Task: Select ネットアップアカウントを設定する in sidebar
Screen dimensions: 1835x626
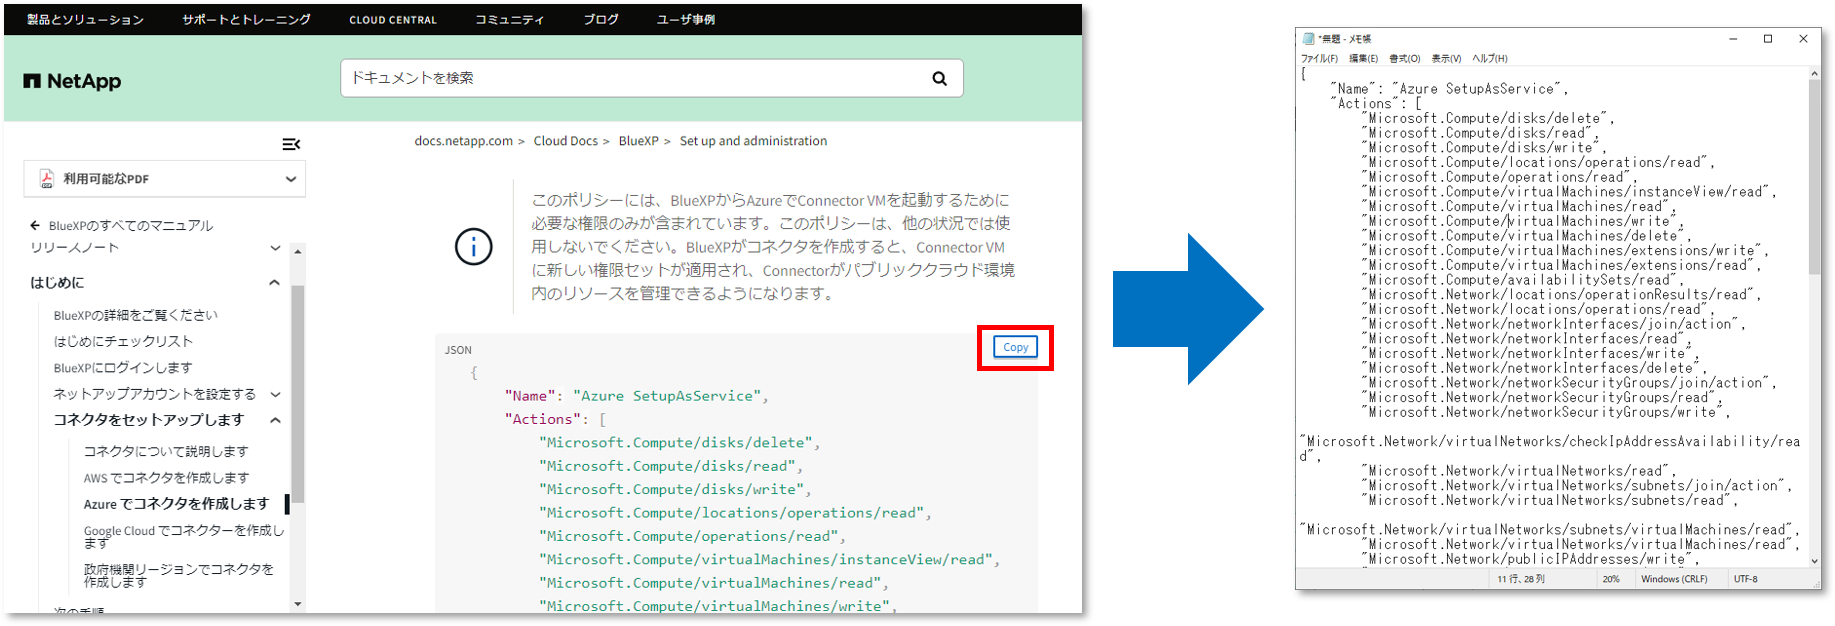Action: (x=155, y=394)
